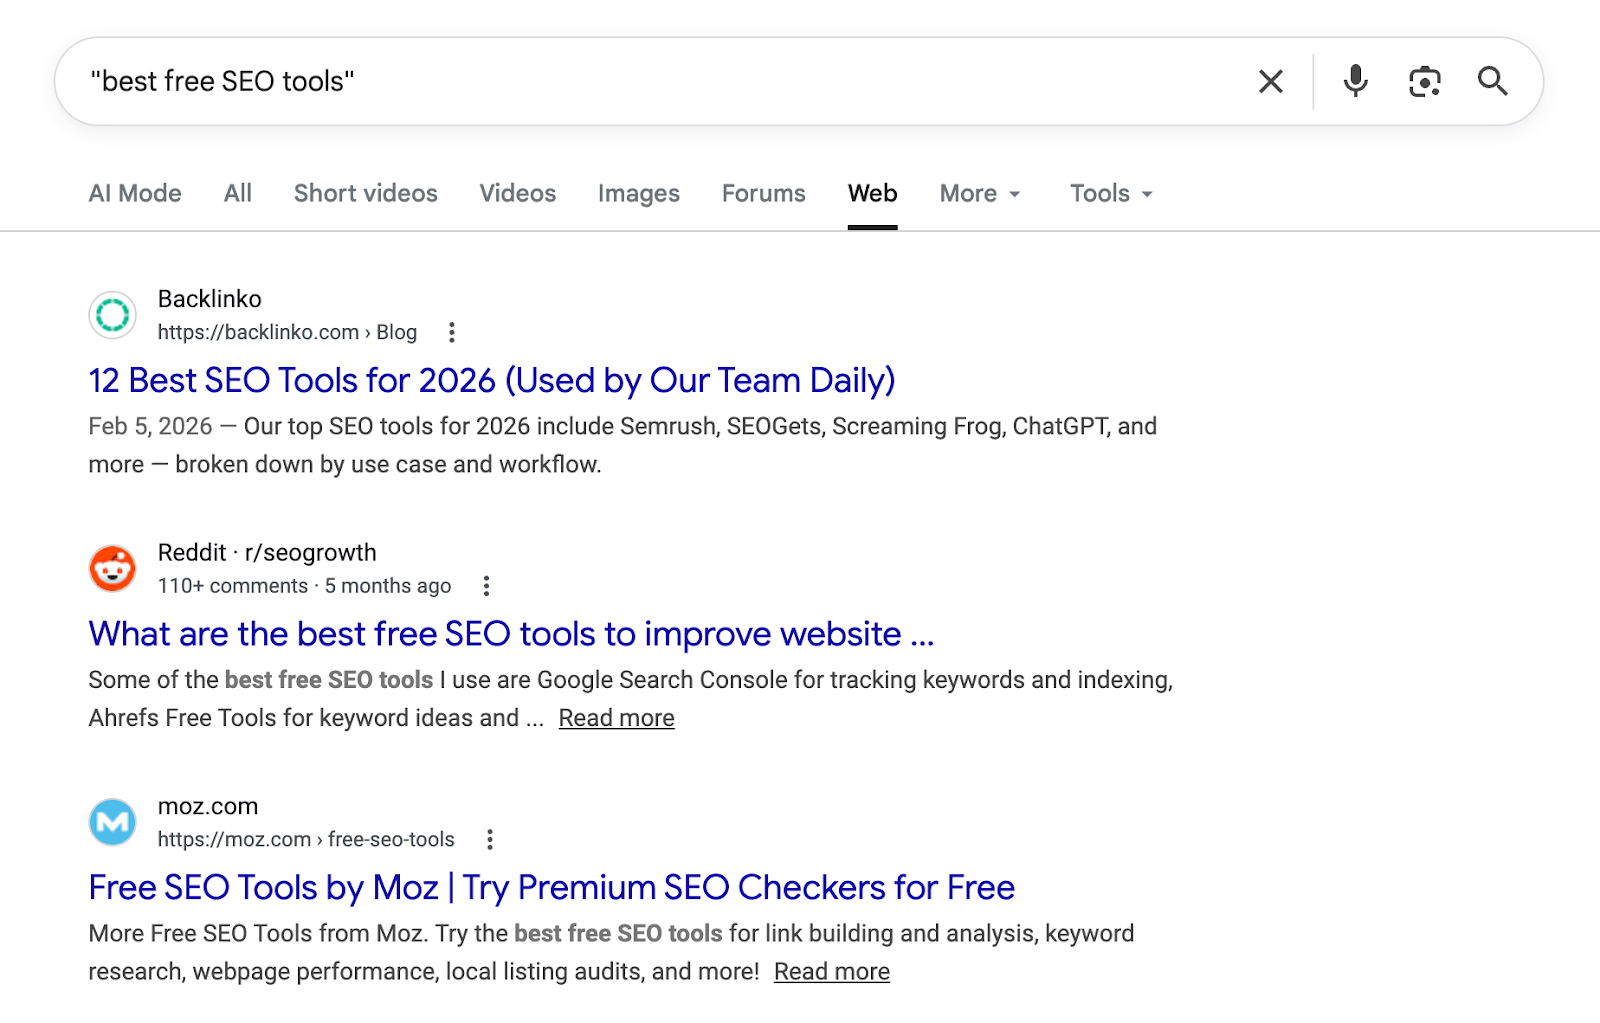Start voice search with the microphone icon
The width and height of the screenshot is (1600, 1023).
tap(1355, 81)
